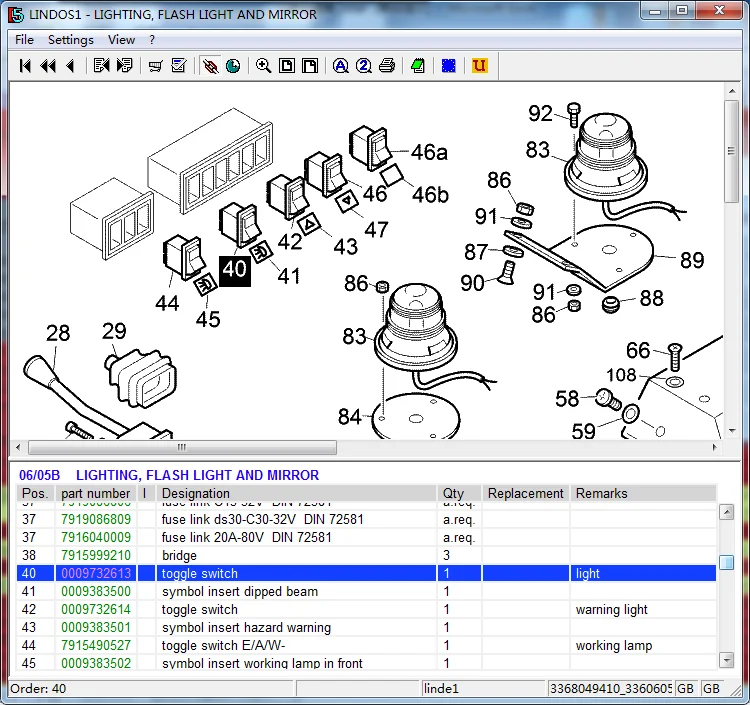Toggle the chain link tool icon
Viewport: 750px width, 705px height.
tap(210, 66)
